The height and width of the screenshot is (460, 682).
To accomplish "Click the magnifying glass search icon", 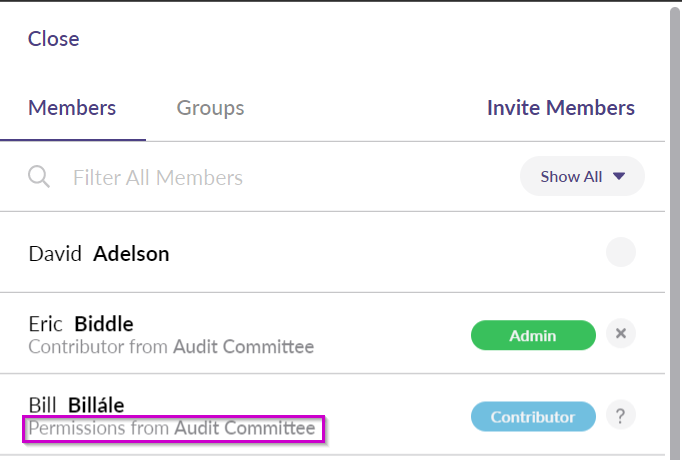I will coord(39,177).
